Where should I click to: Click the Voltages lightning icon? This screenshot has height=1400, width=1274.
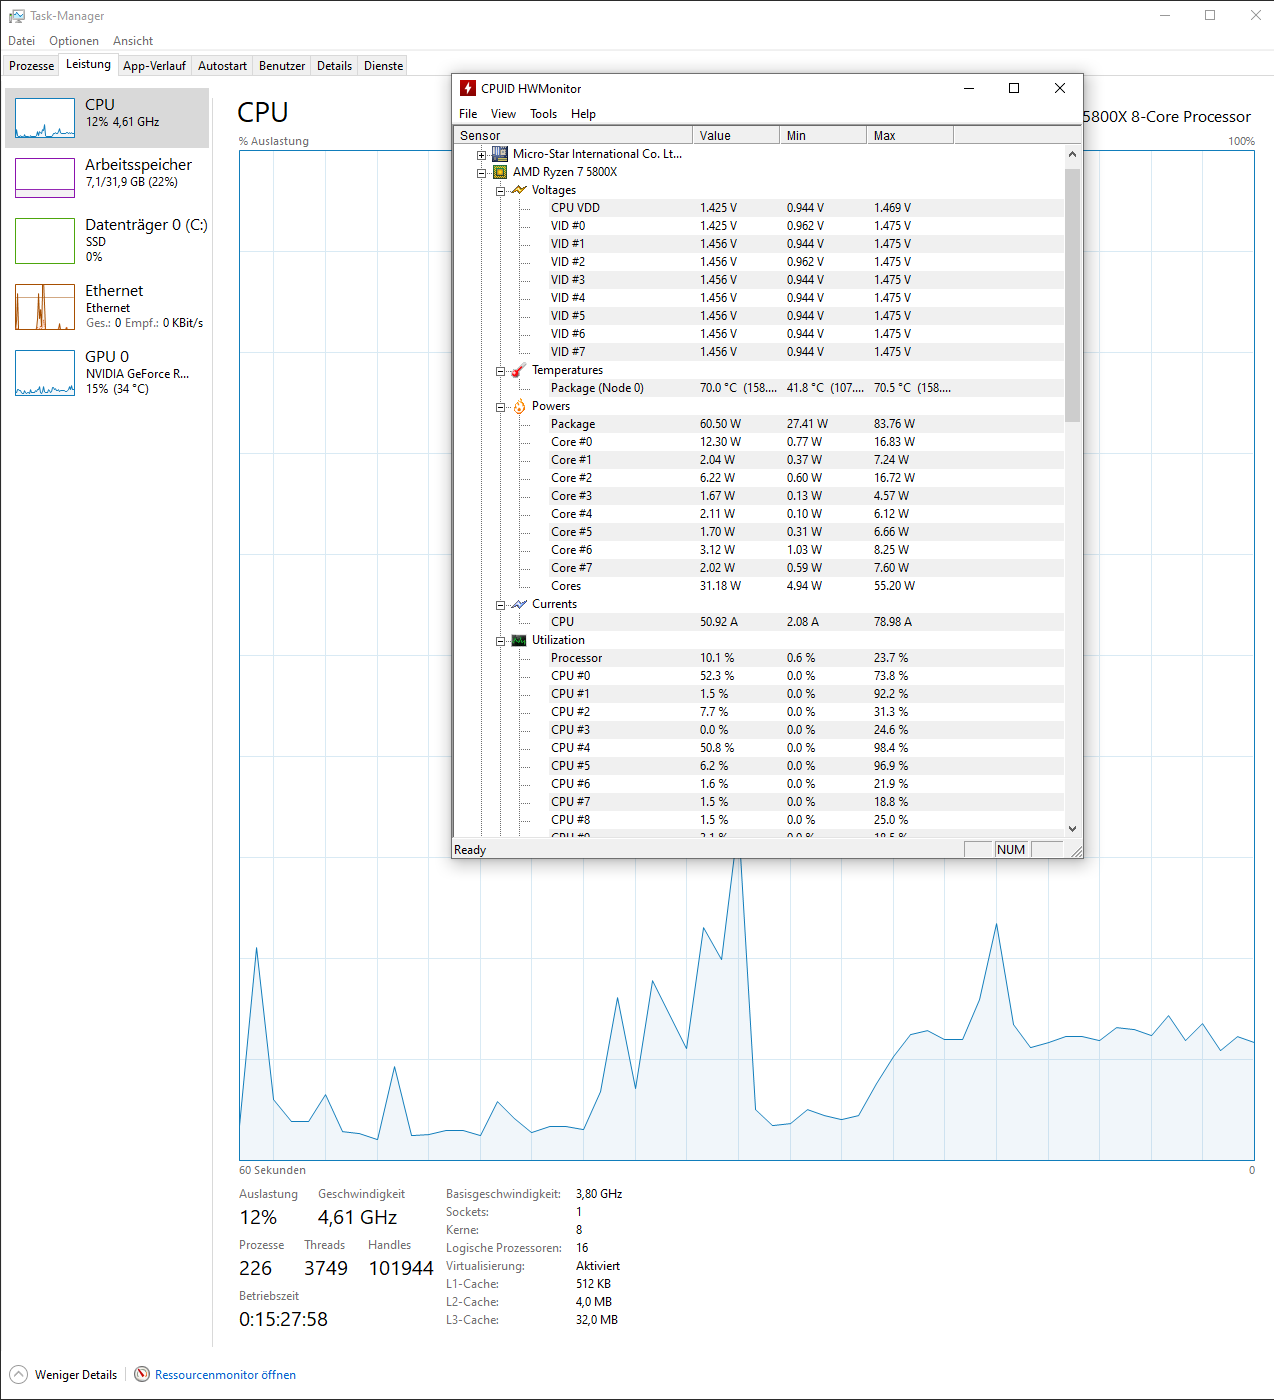point(519,190)
